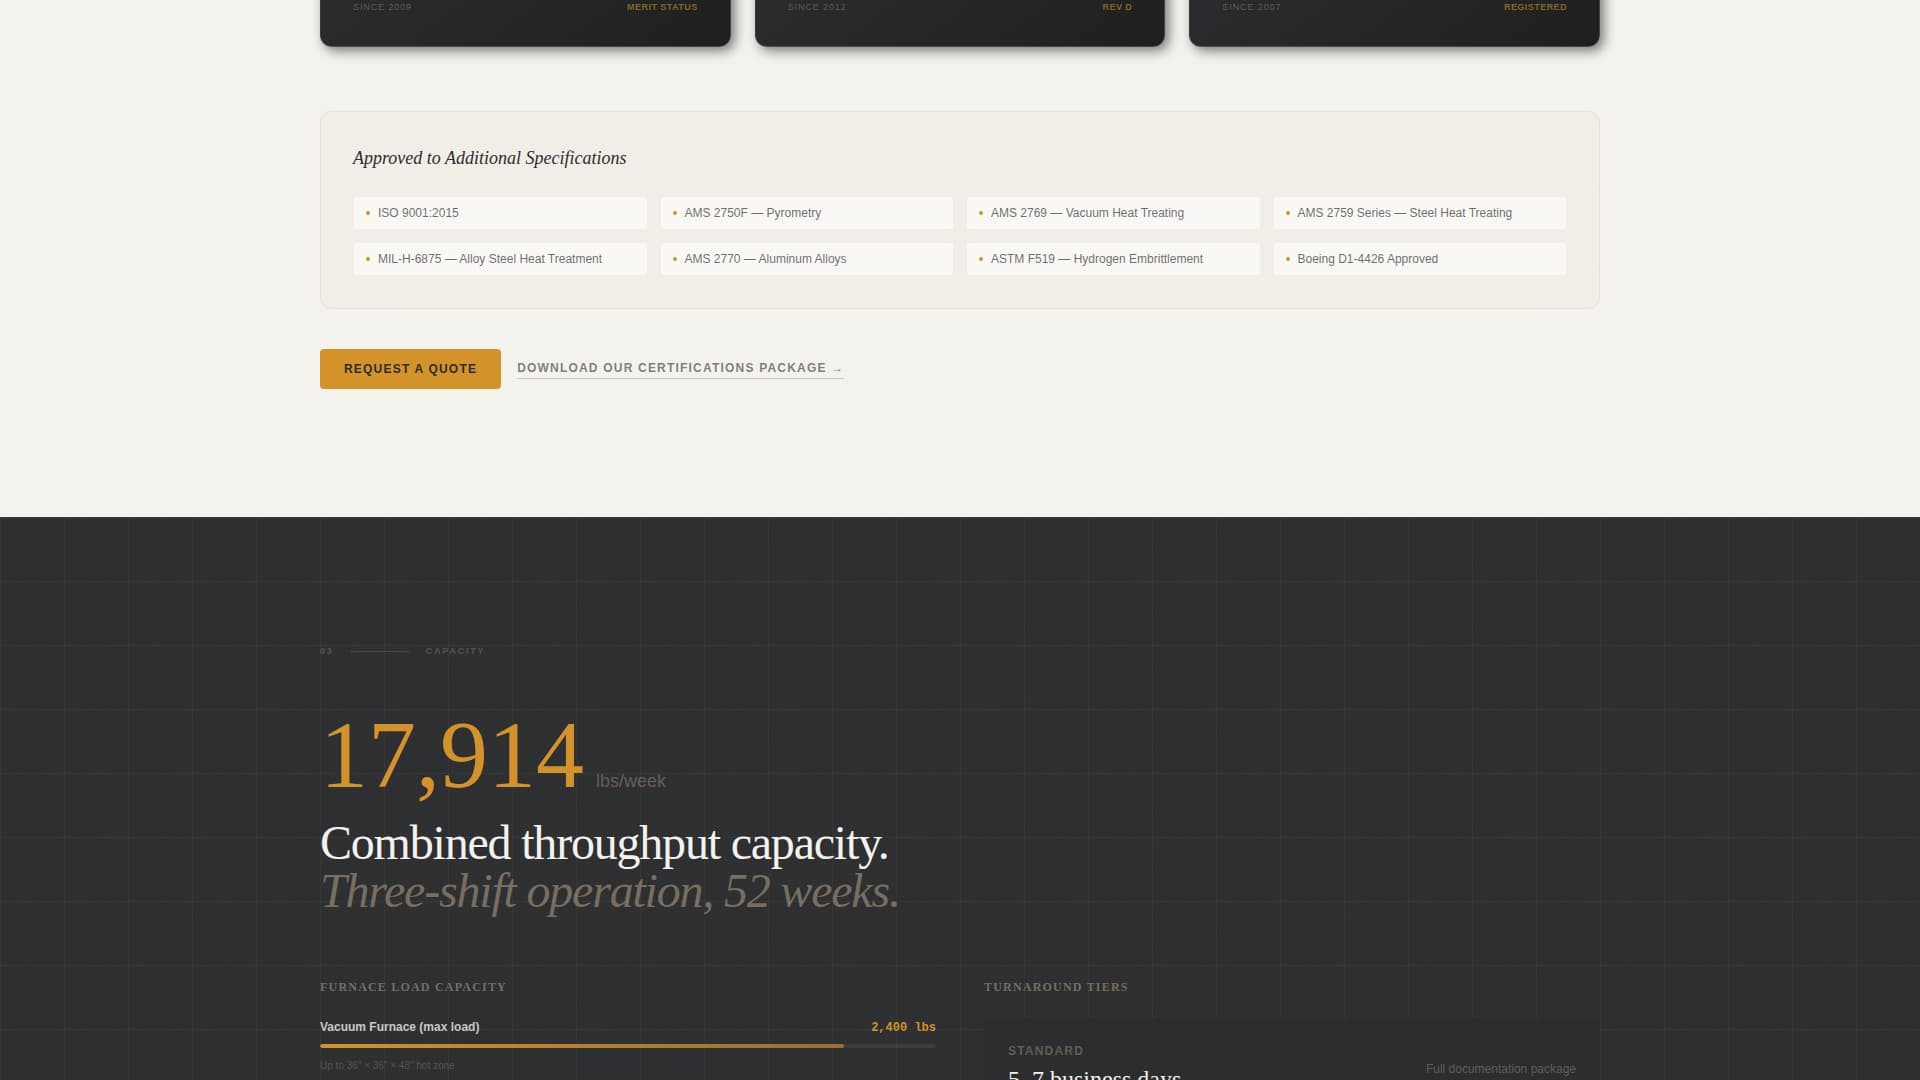Viewport: 1920px width, 1080px height.
Task: Click the Request A Quote button
Action: pyautogui.click(x=410, y=369)
